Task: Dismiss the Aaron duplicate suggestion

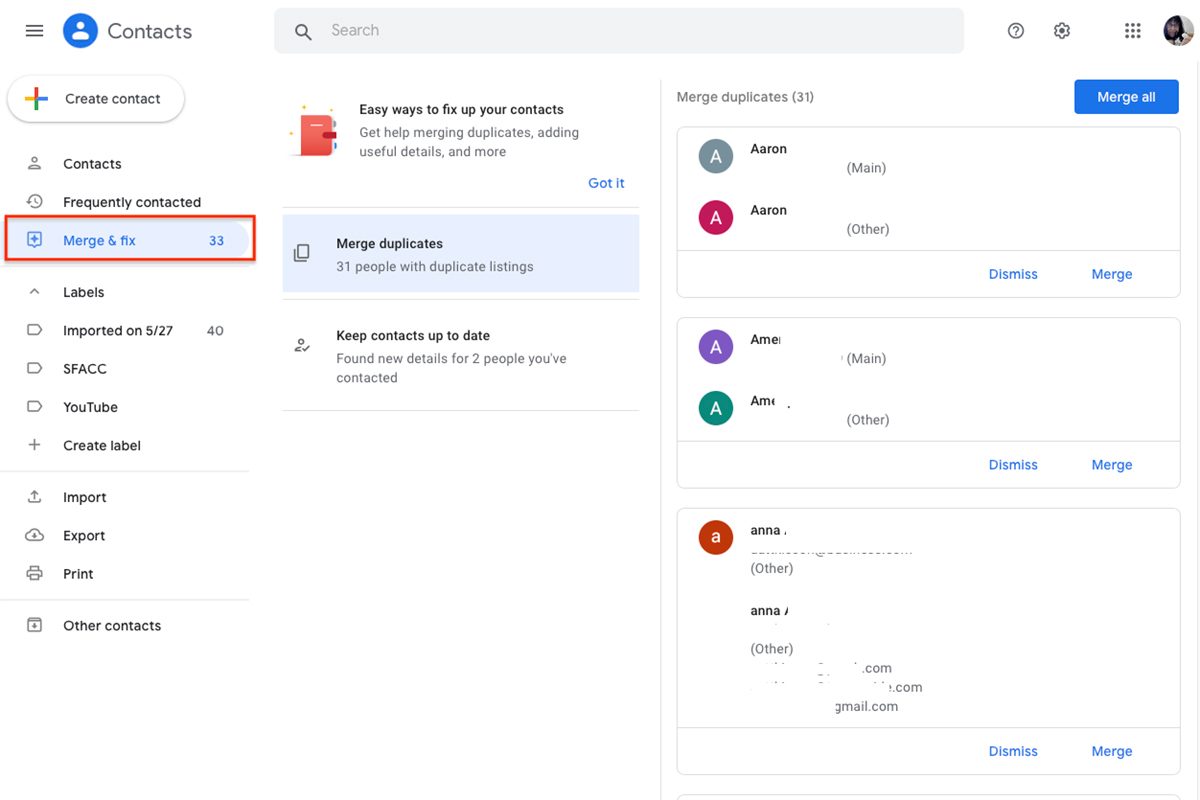Action: pyautogui.click(x=1013, y=274)
